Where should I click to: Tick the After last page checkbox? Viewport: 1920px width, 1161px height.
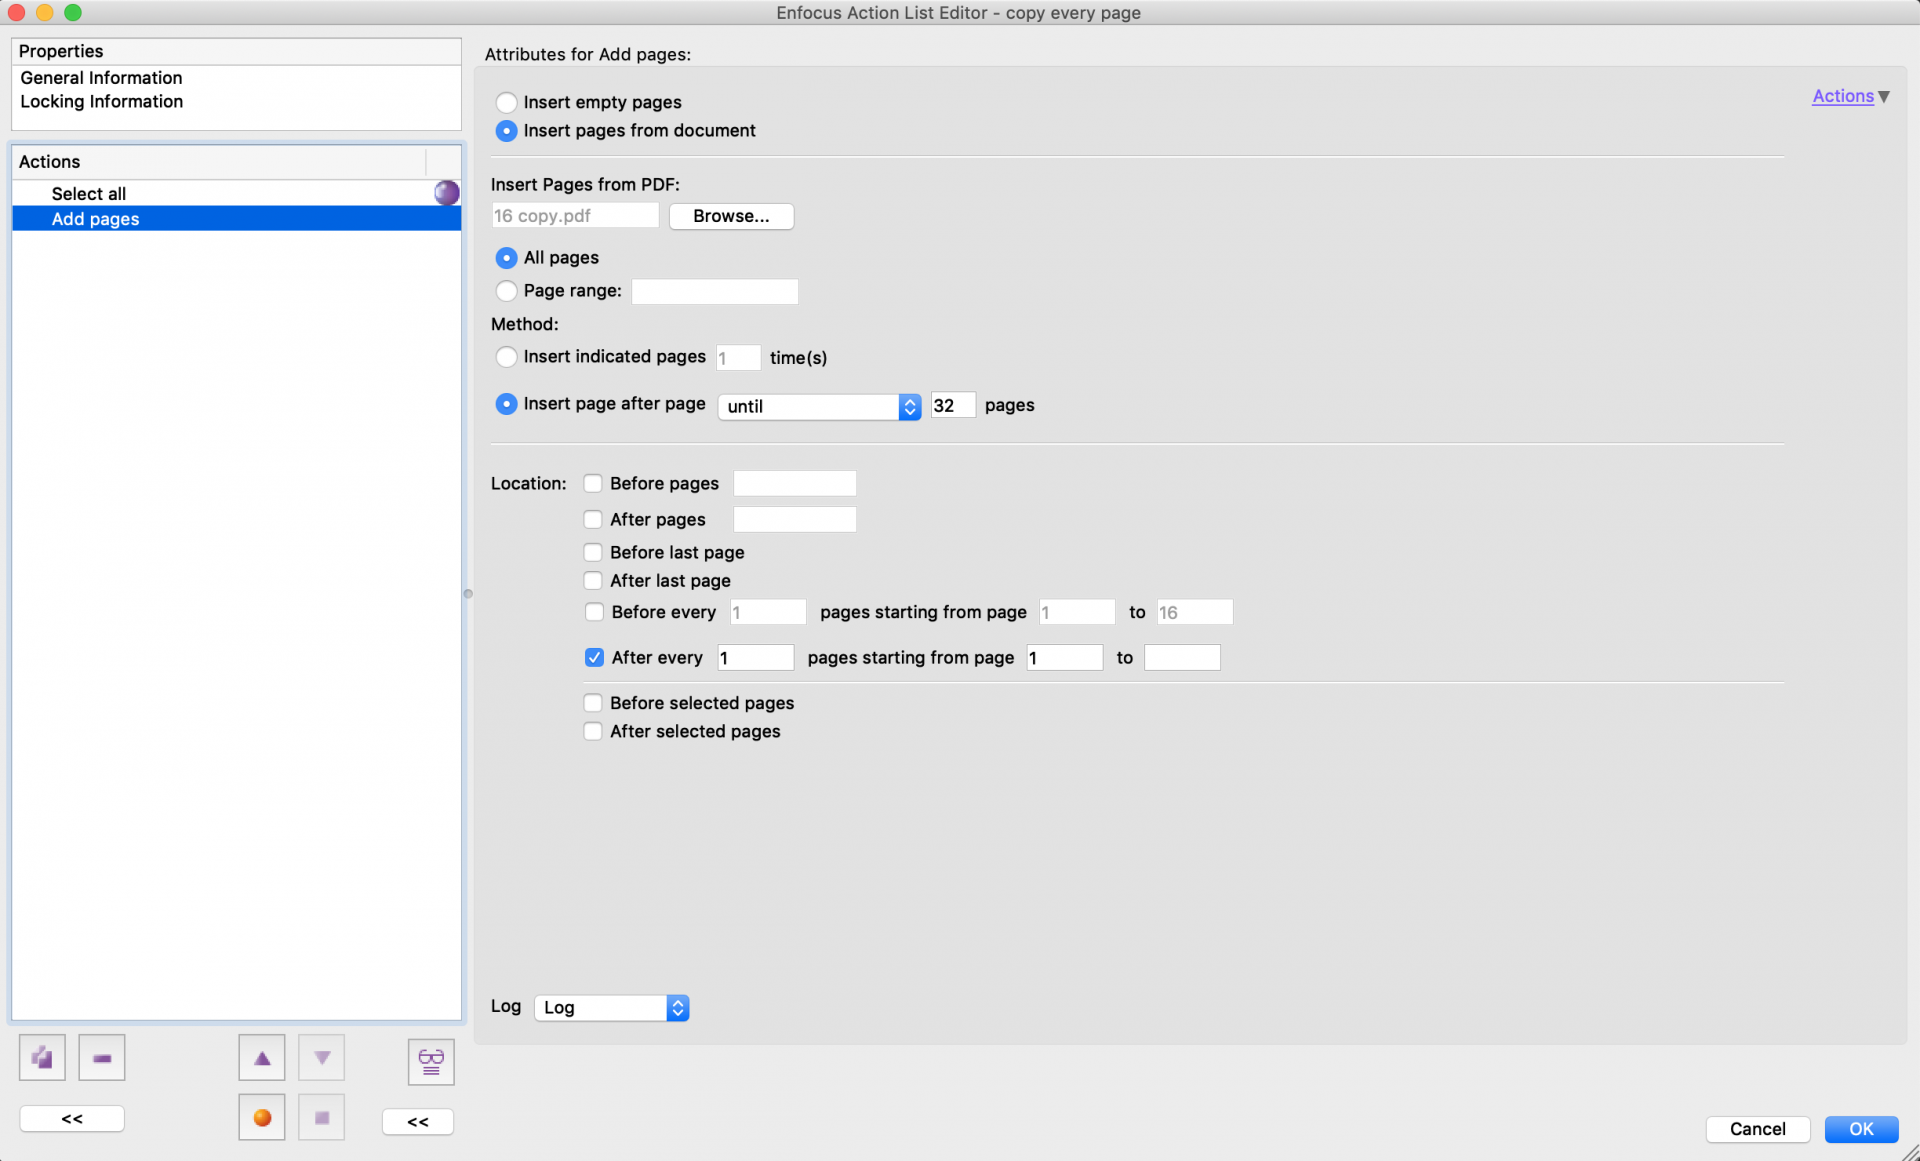pyautogui.click(x=593, y=581)
